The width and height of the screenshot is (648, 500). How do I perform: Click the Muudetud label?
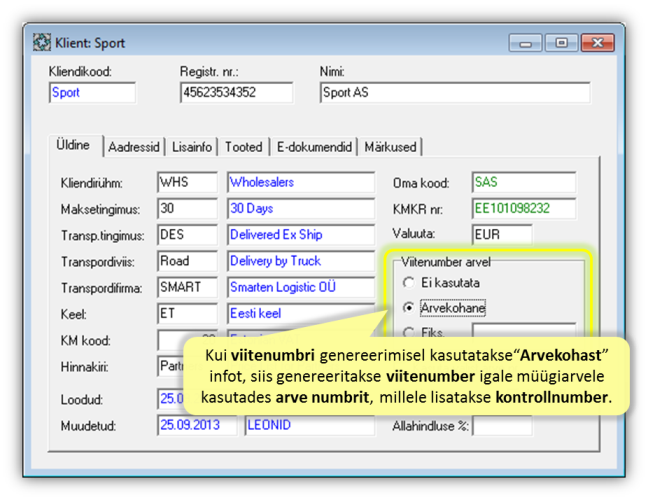88,426
